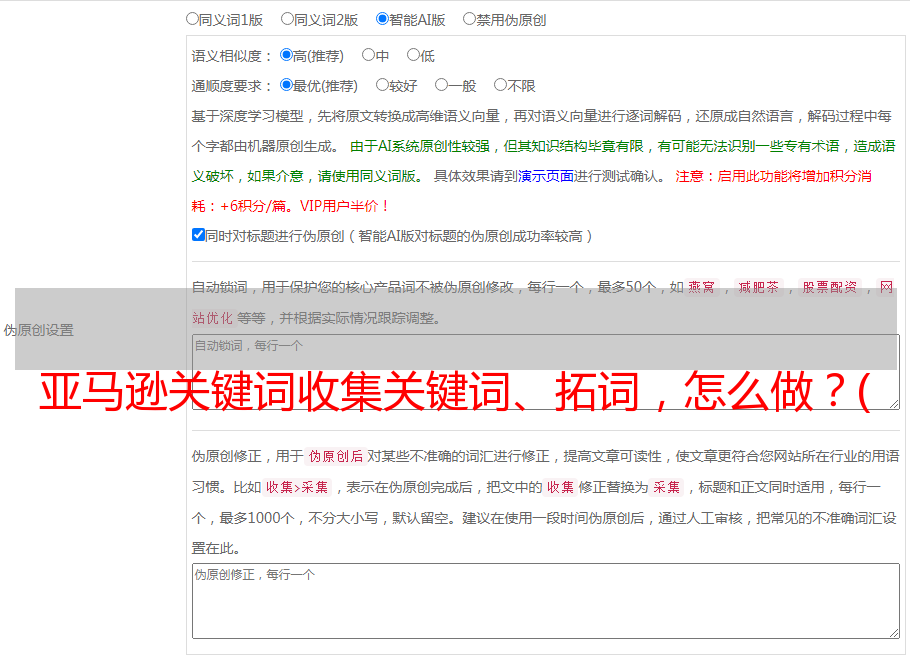
Task: Open the 演示页面 link
Action: (x=546, y=176)
